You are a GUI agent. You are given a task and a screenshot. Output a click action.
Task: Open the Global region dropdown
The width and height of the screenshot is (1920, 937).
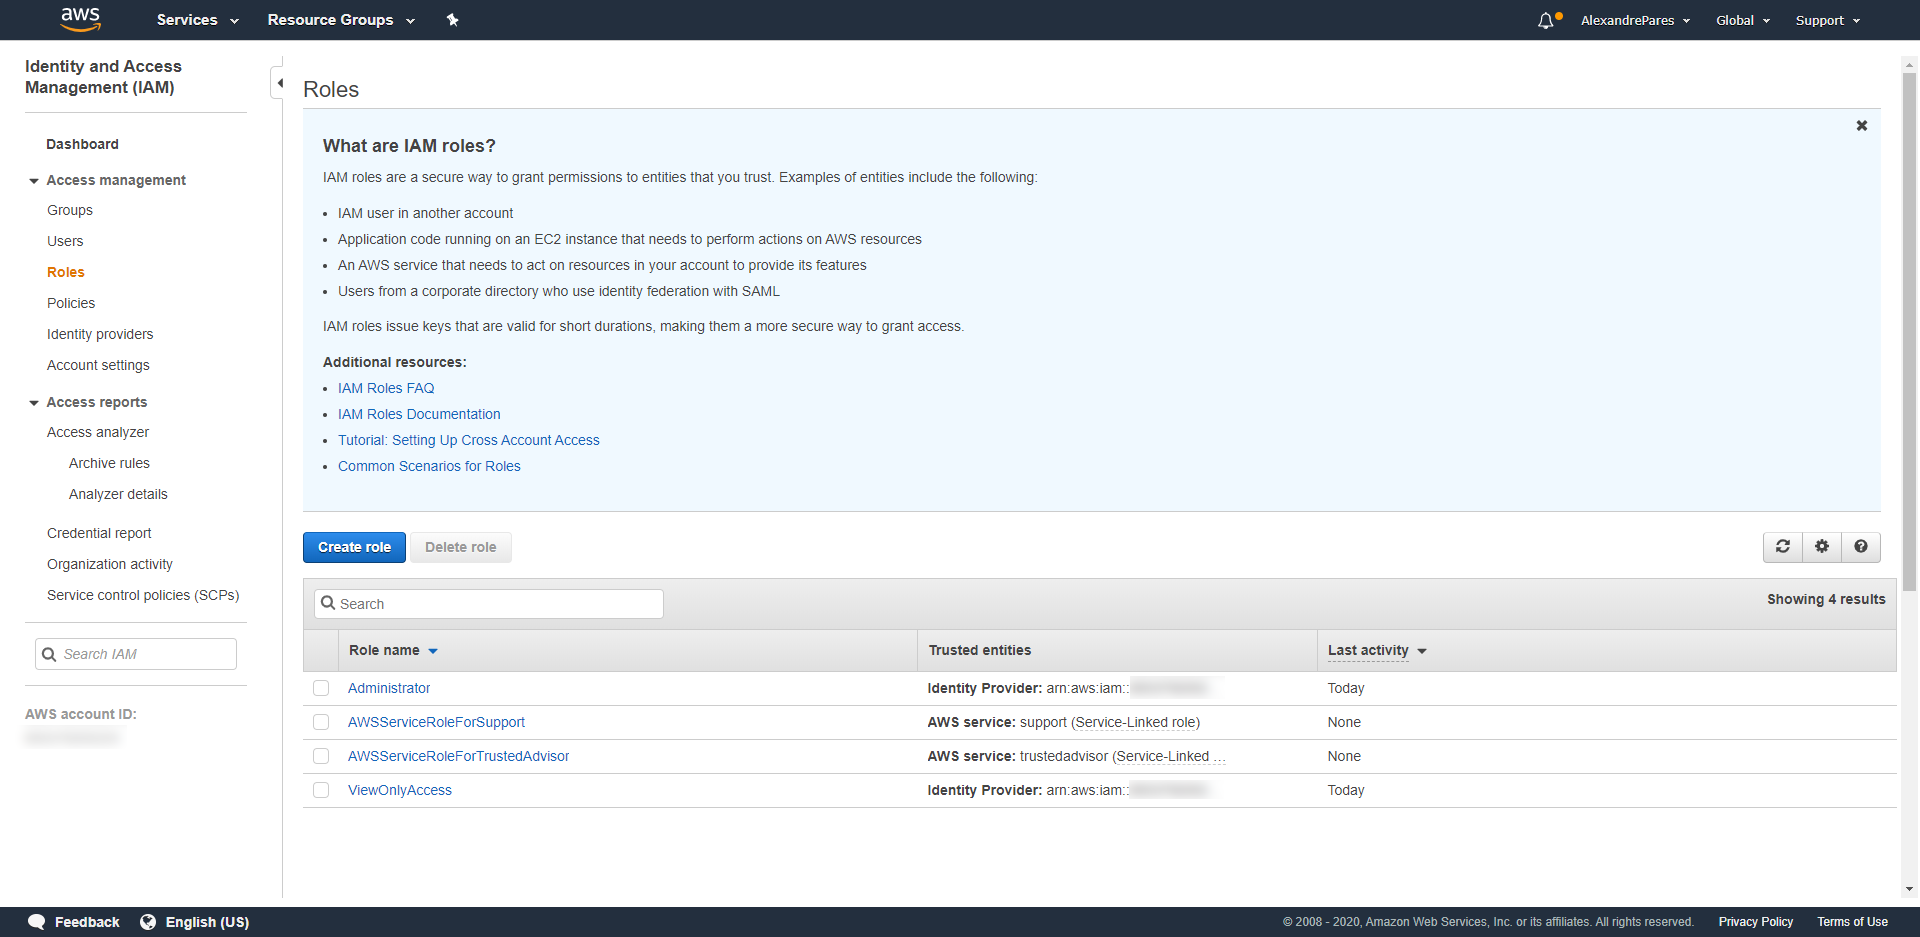[x=1743, y=20]
